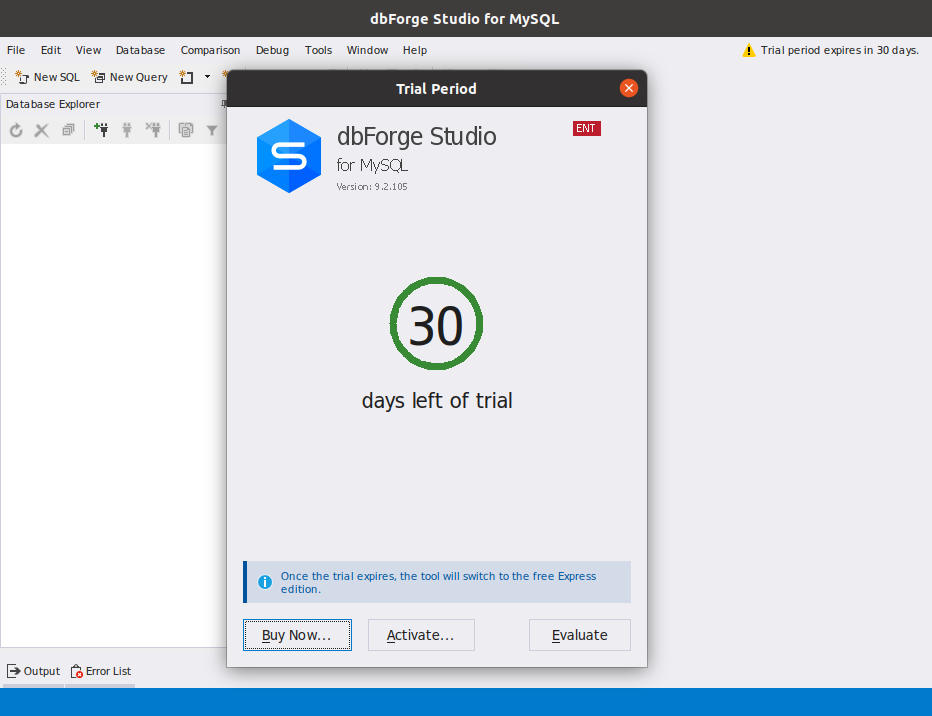Open the Database menu
932x716 pixels.
click(x=140, y=51)
